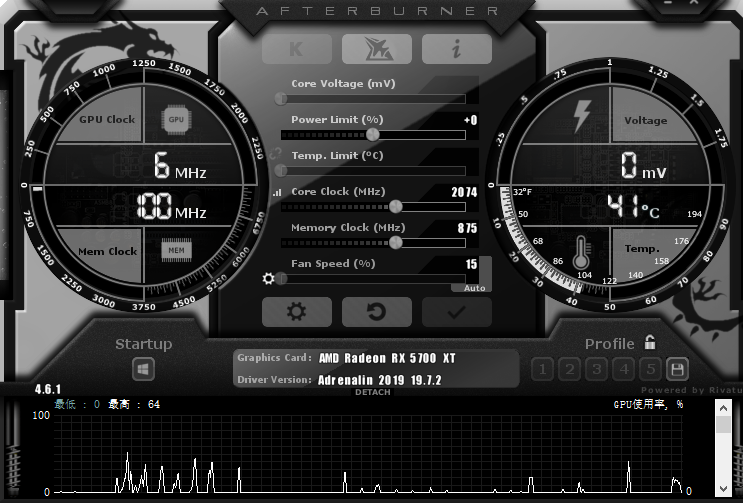Image resolution: width=743 pixels, height=503 pixels.
Task: Select profile slot 4
Action: pos(624,369)
